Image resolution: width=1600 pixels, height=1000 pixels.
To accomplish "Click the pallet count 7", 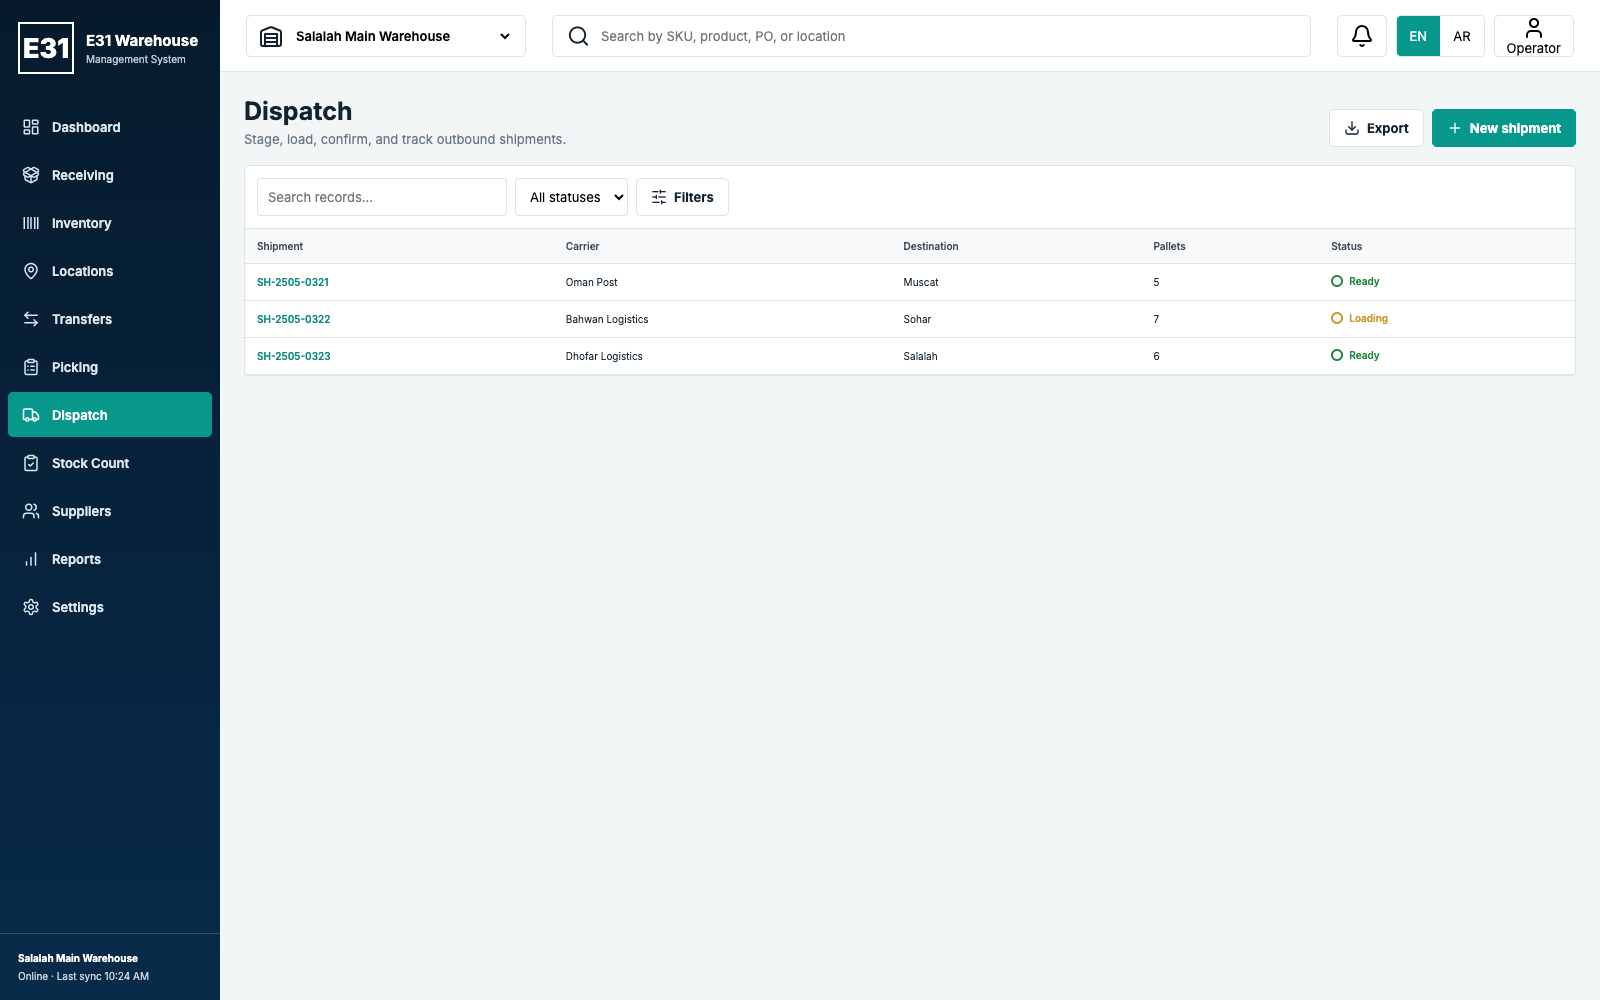I will click(1156, 319).
